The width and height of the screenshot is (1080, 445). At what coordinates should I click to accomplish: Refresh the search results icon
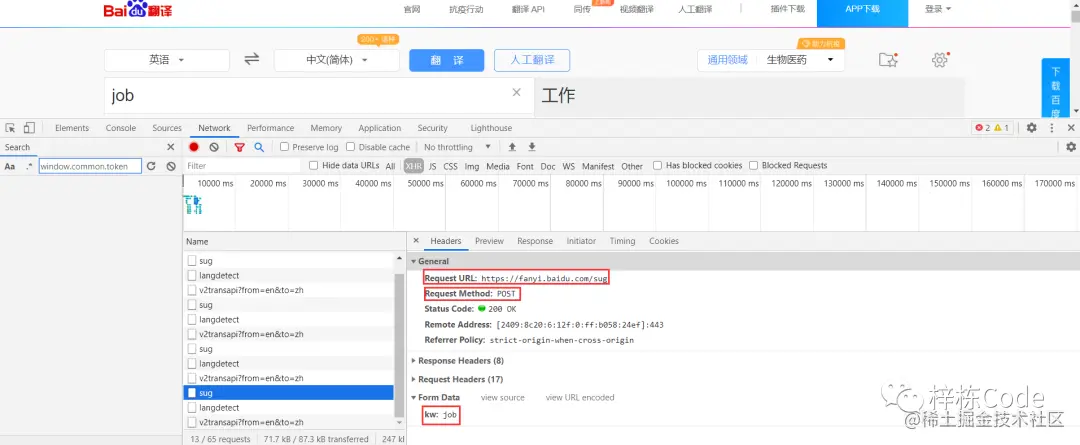(152, 166)
